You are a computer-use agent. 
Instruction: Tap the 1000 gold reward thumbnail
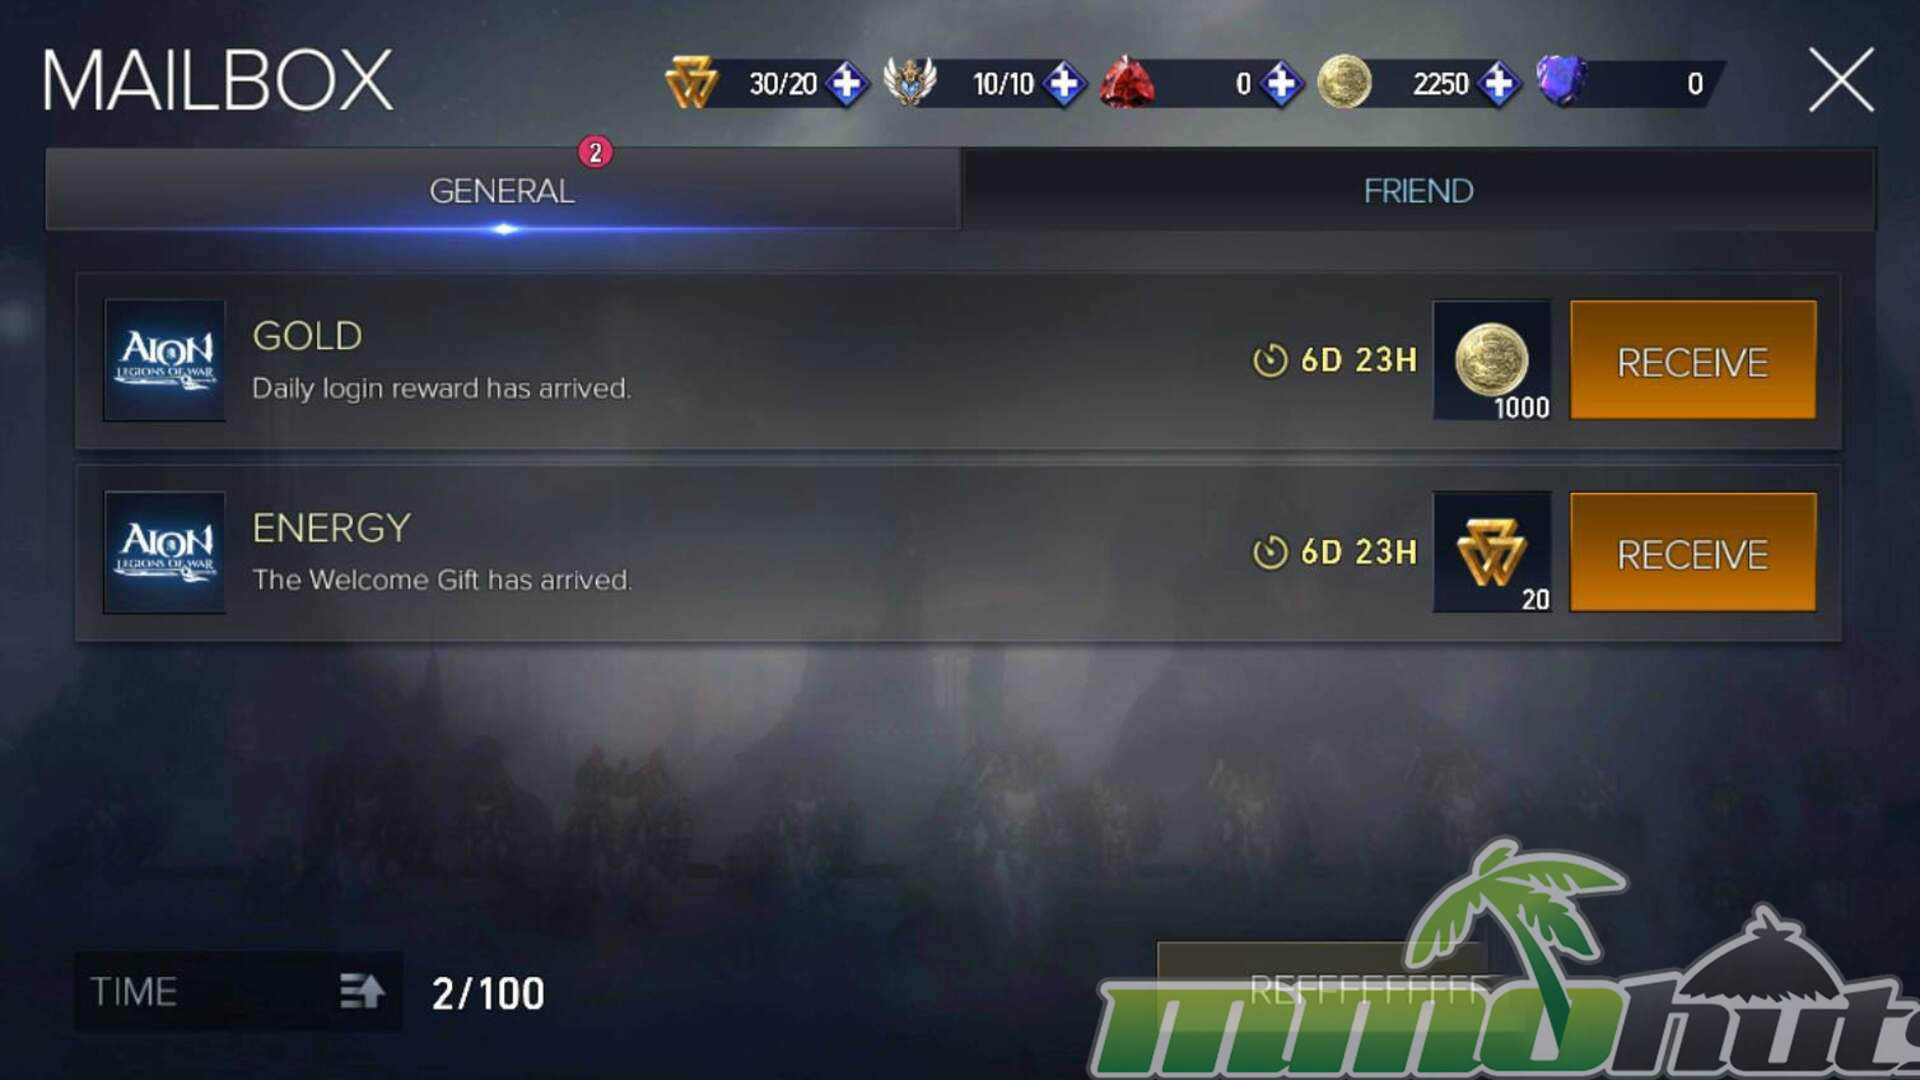tap(1492, 361)
